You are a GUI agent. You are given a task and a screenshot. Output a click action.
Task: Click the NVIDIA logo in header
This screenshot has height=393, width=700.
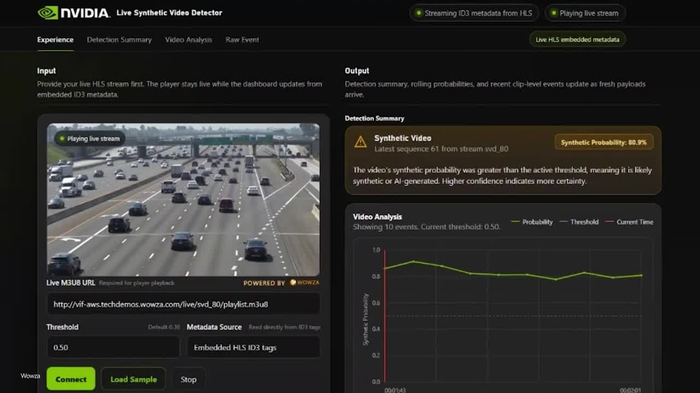coord(74,13)
